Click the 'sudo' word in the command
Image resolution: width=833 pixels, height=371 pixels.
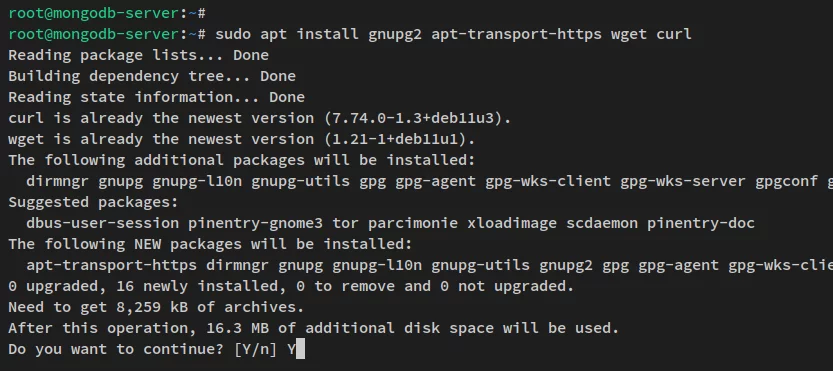click(x=233, y=35)
